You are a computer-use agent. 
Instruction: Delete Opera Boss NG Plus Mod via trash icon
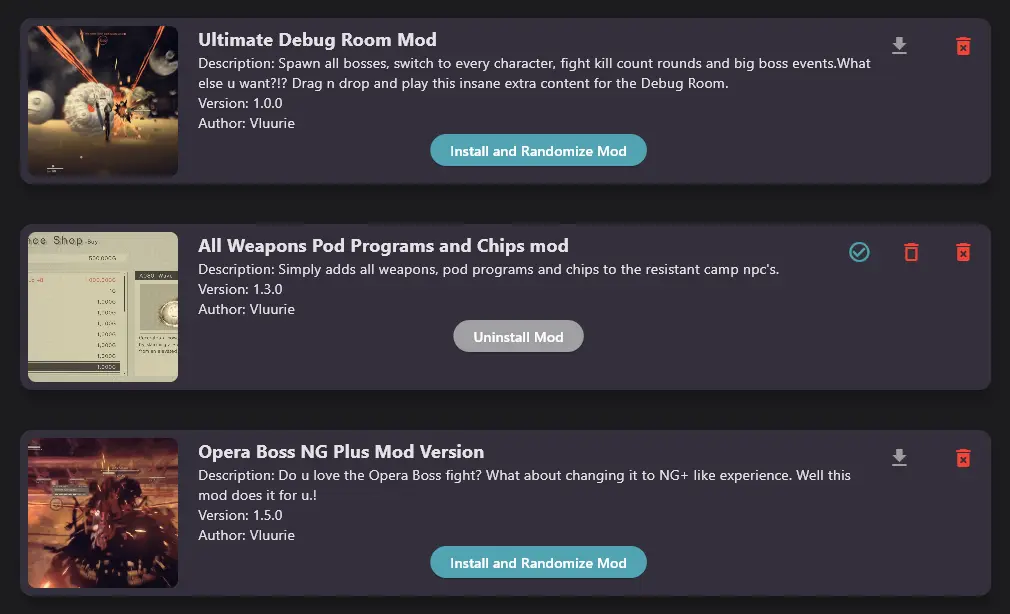[x=963, y=458]
